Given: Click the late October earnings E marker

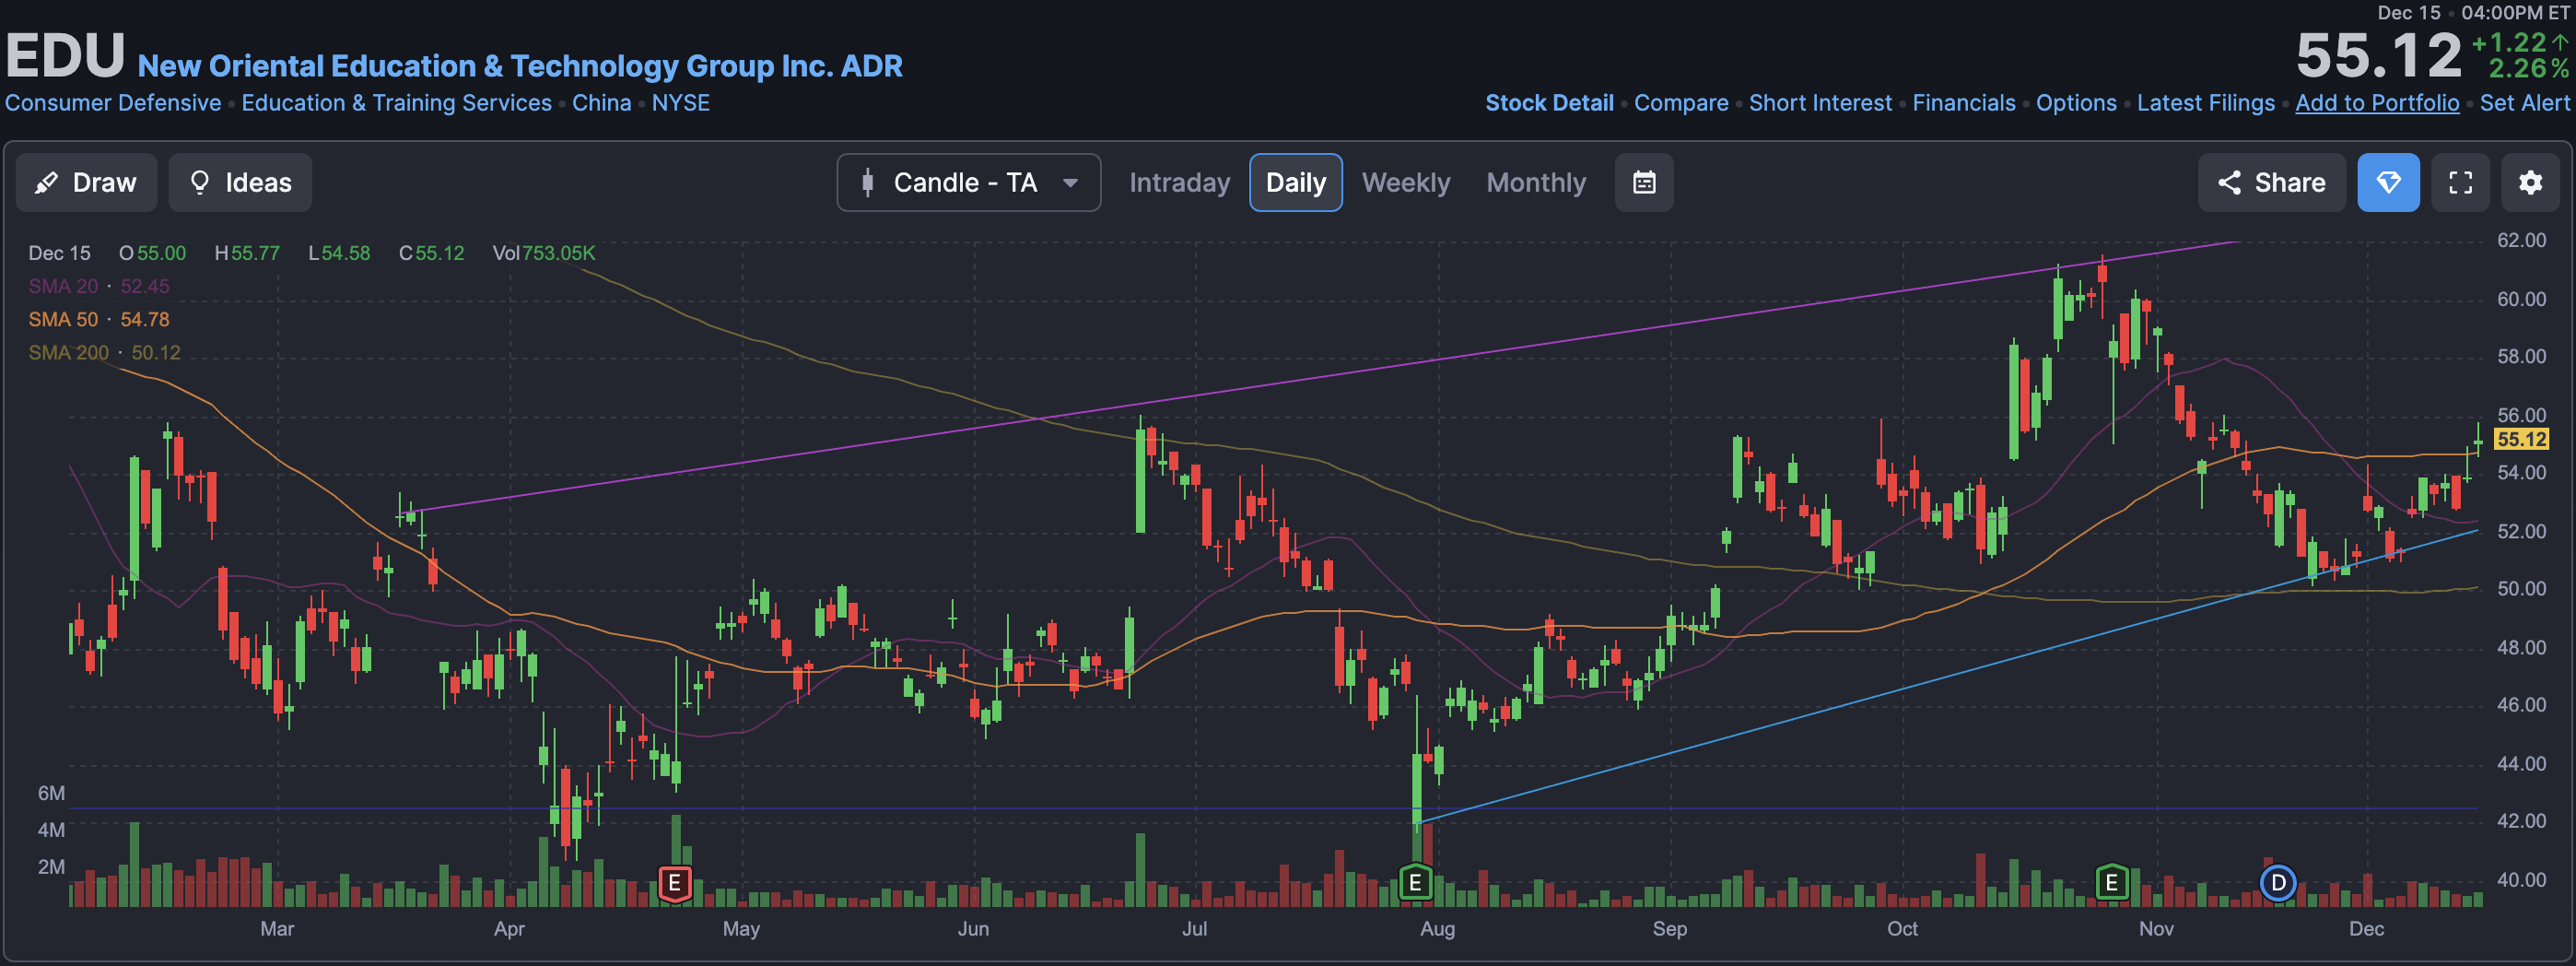Looking at the screenshot, I should point(2111,883).
